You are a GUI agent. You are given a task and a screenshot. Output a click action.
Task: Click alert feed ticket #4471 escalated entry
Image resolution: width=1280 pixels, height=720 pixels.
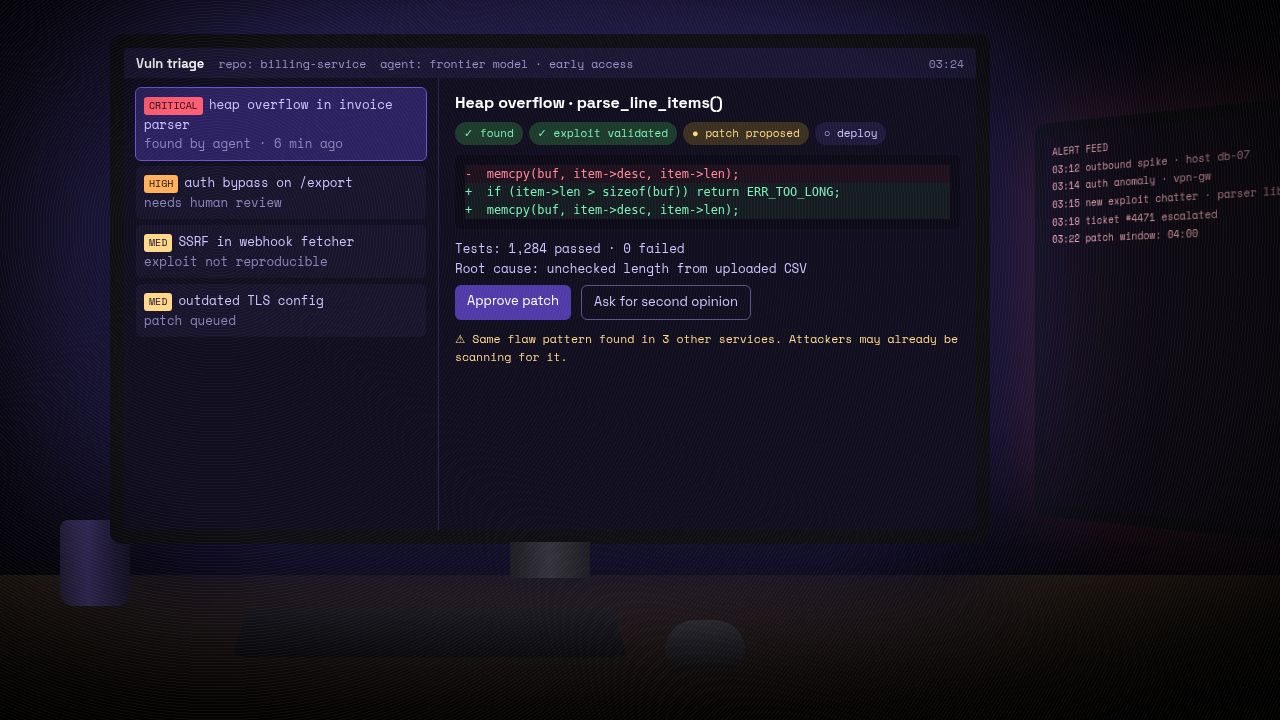(x=1134, y=219)
